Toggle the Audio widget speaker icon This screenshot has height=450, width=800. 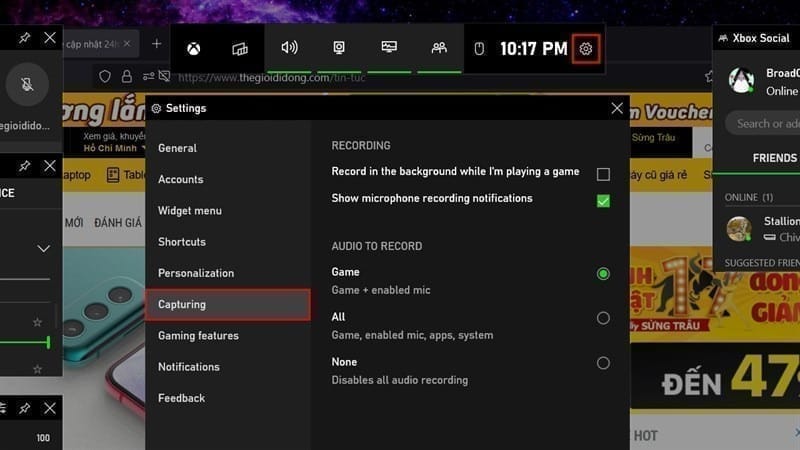pyautogui.click(x=289, y=48)
